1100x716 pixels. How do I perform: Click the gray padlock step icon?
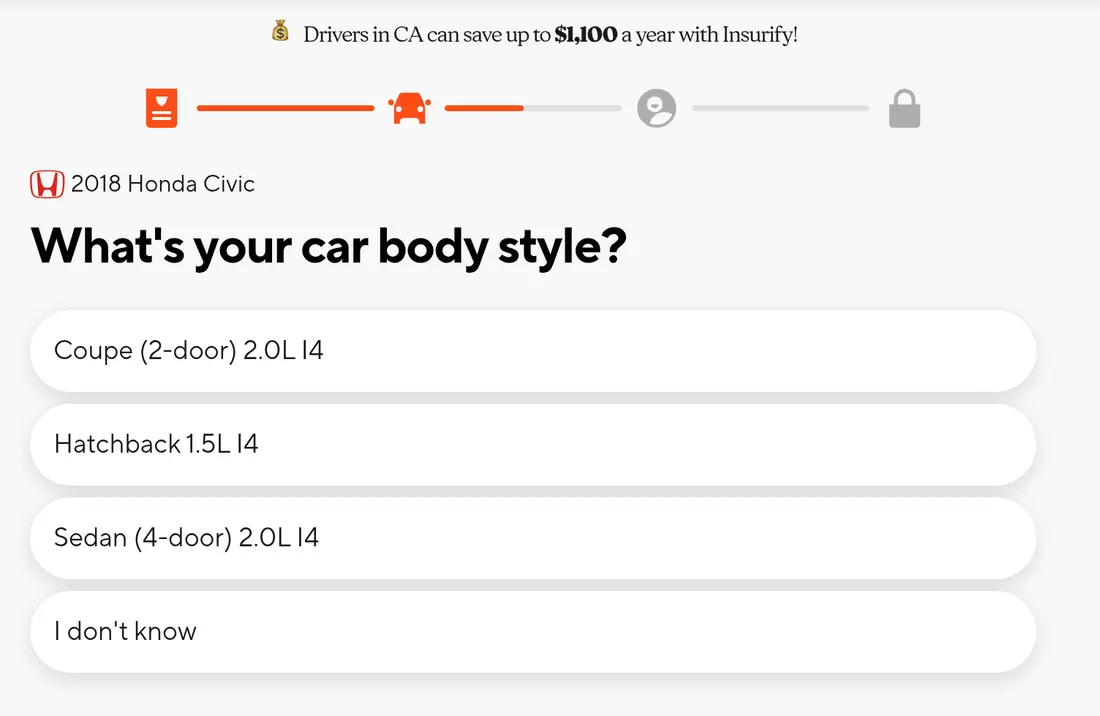click(x=904, y=108)
